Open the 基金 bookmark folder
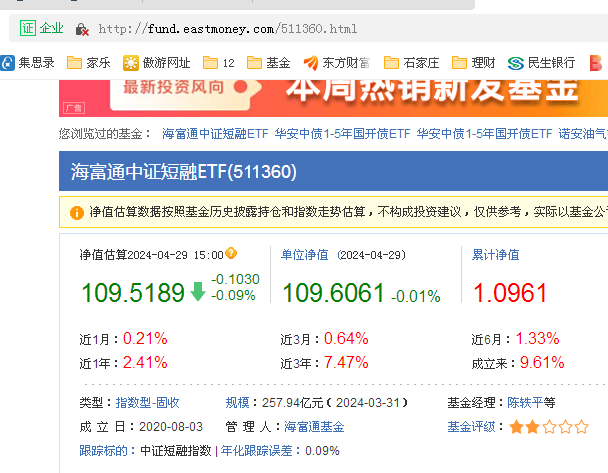 click(x=269, y=63)
